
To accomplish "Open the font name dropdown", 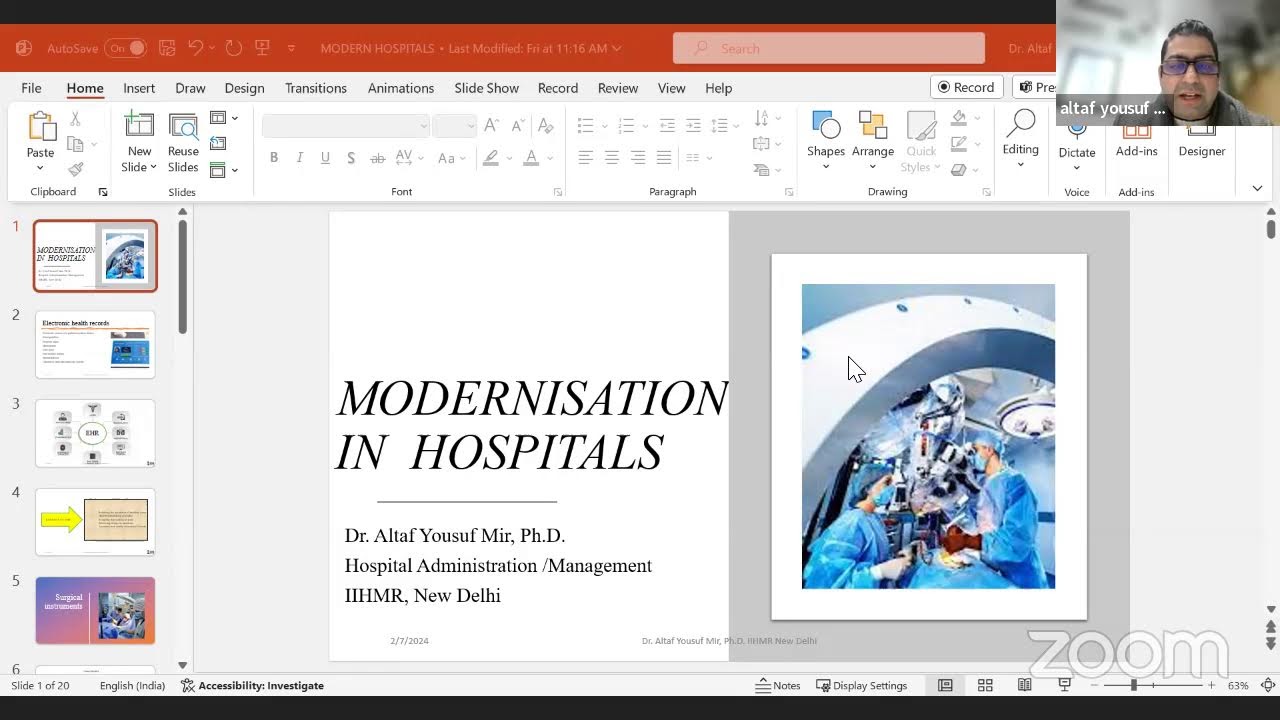I will (x=424, y=126).
